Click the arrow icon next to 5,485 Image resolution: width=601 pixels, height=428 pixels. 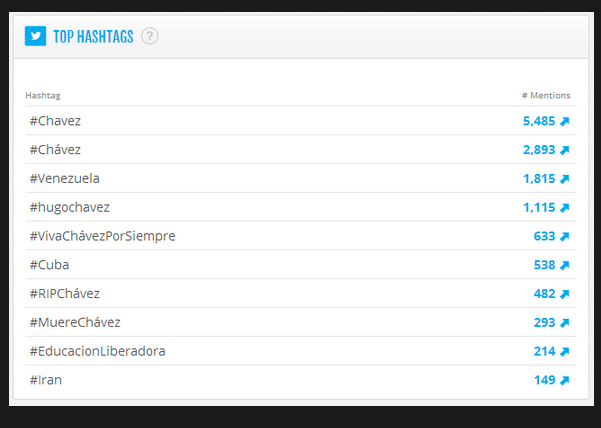tap(565, 121)
